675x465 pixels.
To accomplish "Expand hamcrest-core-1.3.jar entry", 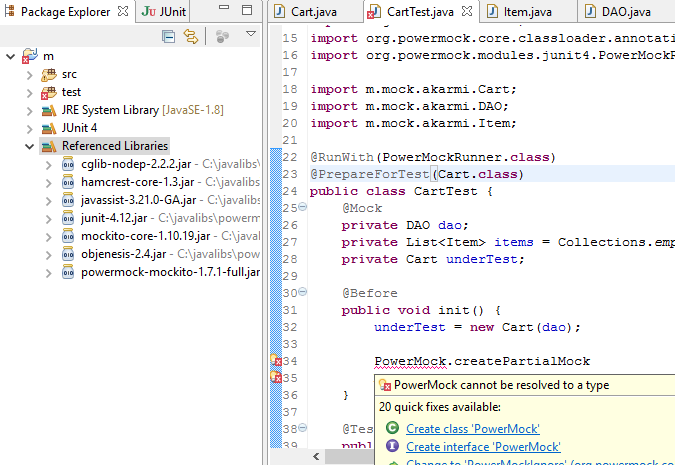I will (49, 183).
